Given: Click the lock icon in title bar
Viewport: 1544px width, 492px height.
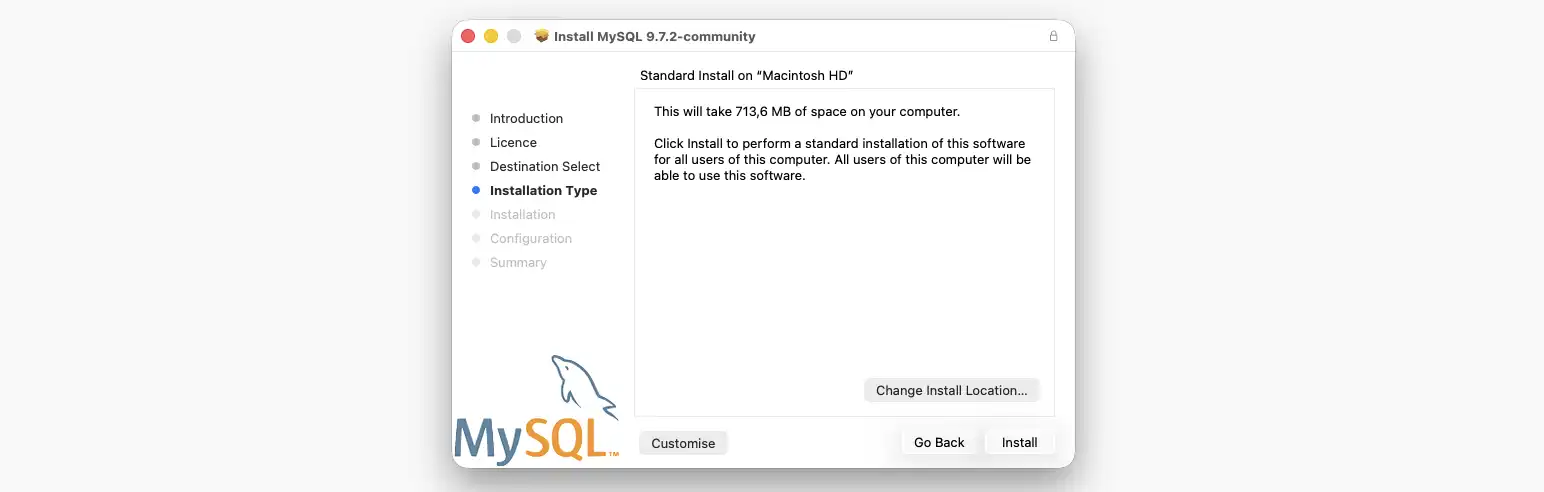Looking at the screenshot, I should [1053, 36].
